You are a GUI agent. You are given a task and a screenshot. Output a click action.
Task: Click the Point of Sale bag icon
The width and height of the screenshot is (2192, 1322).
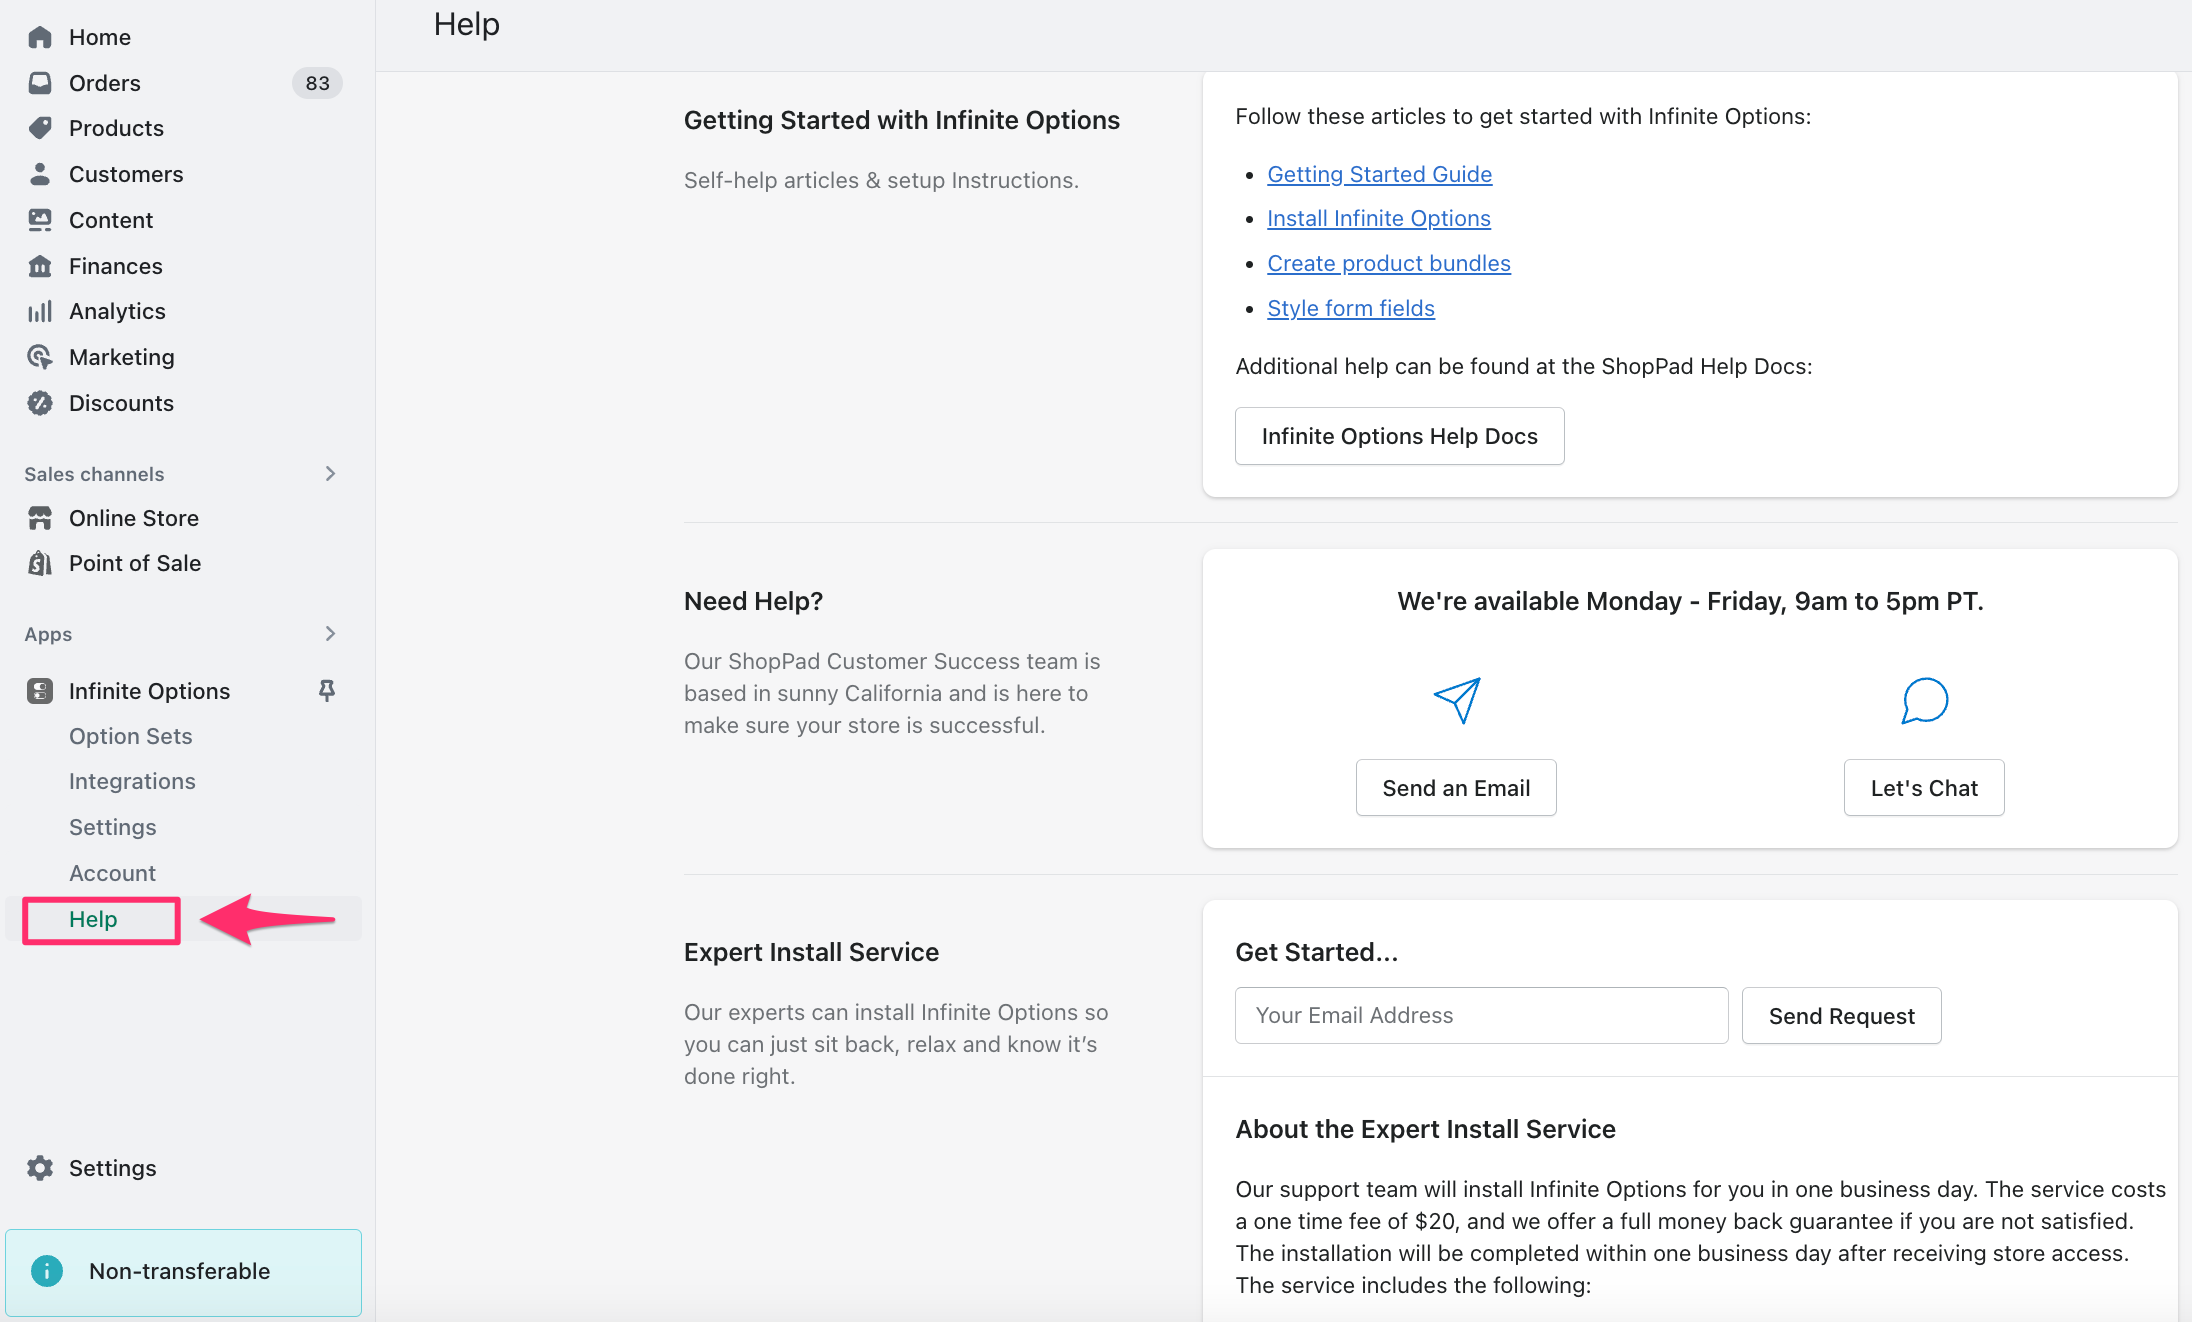[x=40, y=563]
